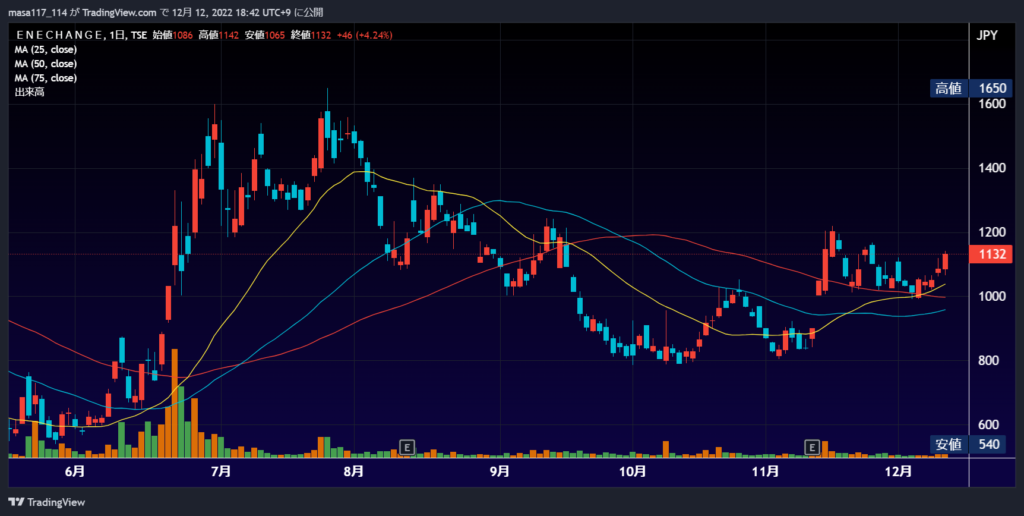Image resolution: width=1024 pixels, height=516 pixels.
Task: Click the 1600 price axis label
Action: pos(991,105)
